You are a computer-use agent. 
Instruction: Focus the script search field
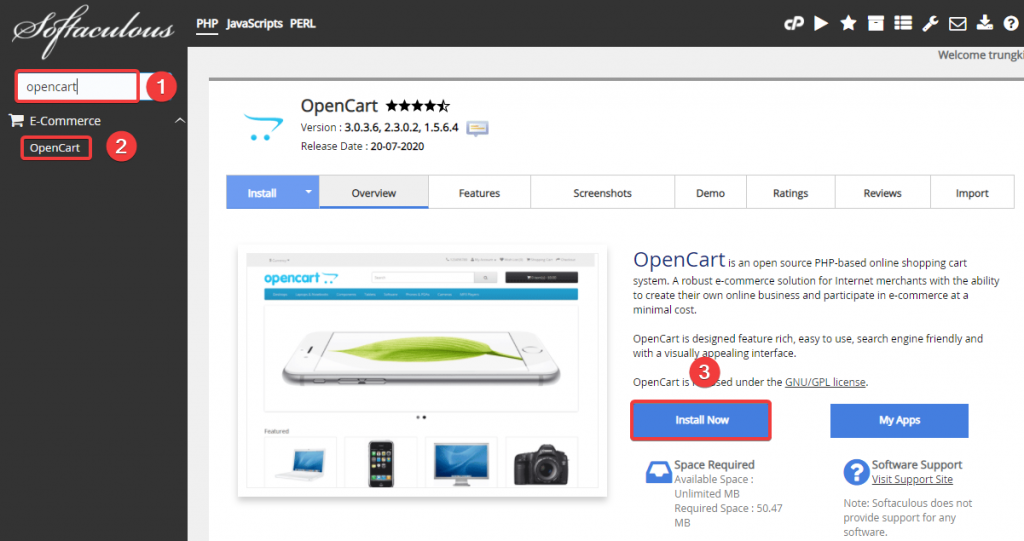pos(78,86)
